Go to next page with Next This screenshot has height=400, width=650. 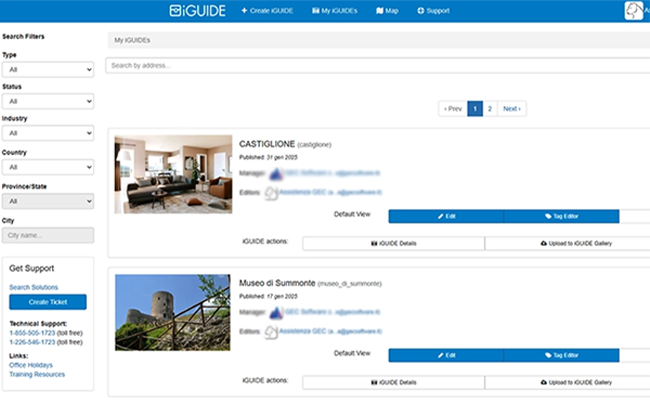[512, 109]
